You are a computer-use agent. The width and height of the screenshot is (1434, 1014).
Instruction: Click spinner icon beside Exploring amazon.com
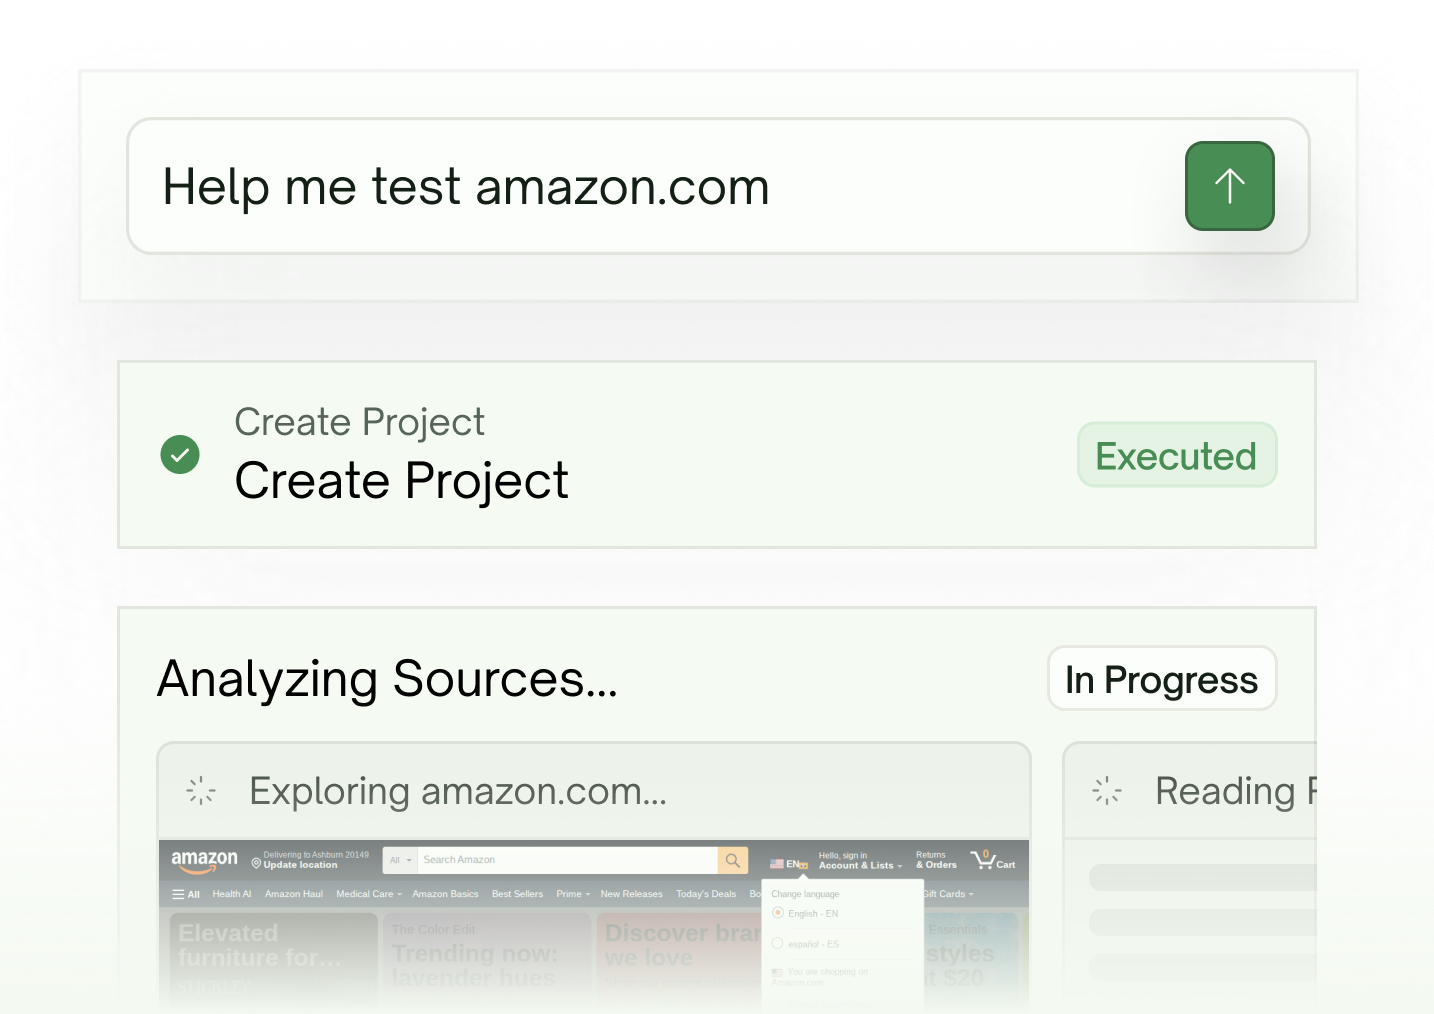201,791
